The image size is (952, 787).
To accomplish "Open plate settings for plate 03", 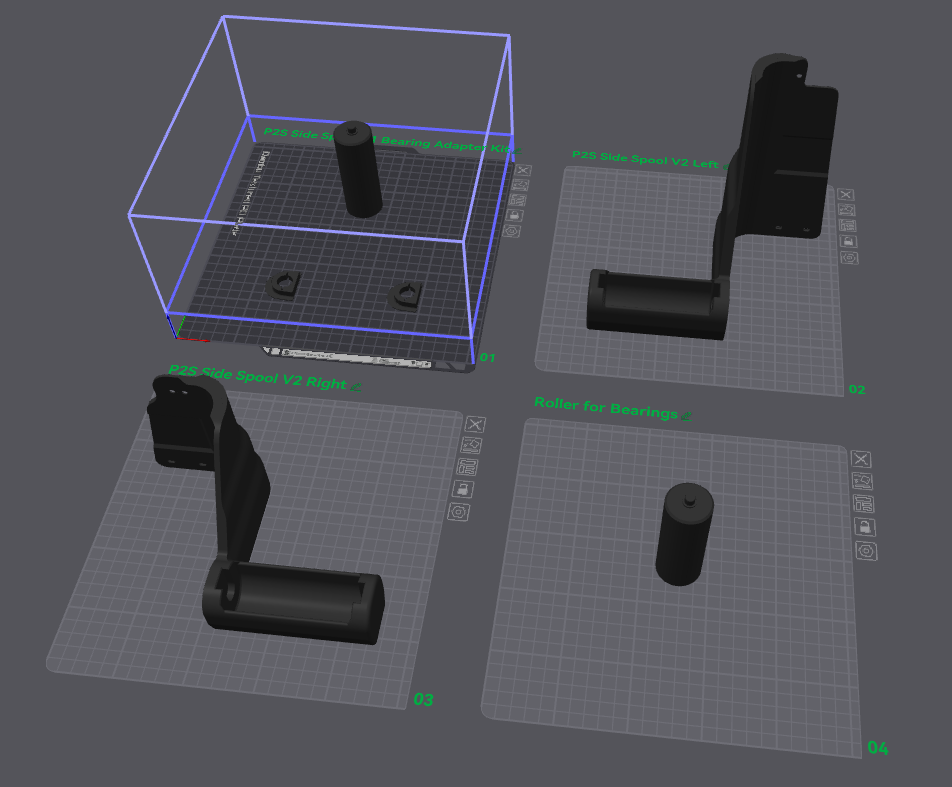I will click(x=459, y=512).
